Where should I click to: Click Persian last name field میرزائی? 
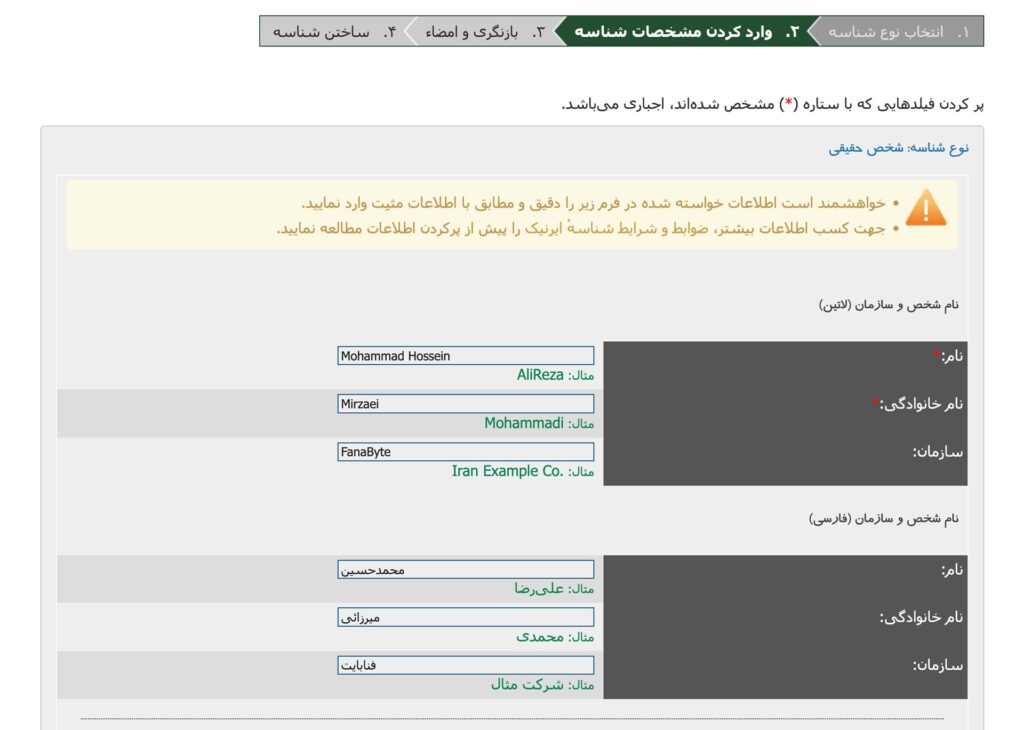pos(466,617)
